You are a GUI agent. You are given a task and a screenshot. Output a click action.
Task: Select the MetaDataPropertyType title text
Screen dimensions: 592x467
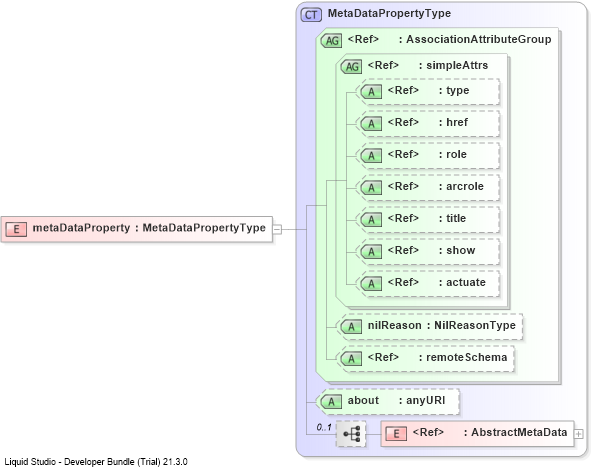(x=389, y=14)
